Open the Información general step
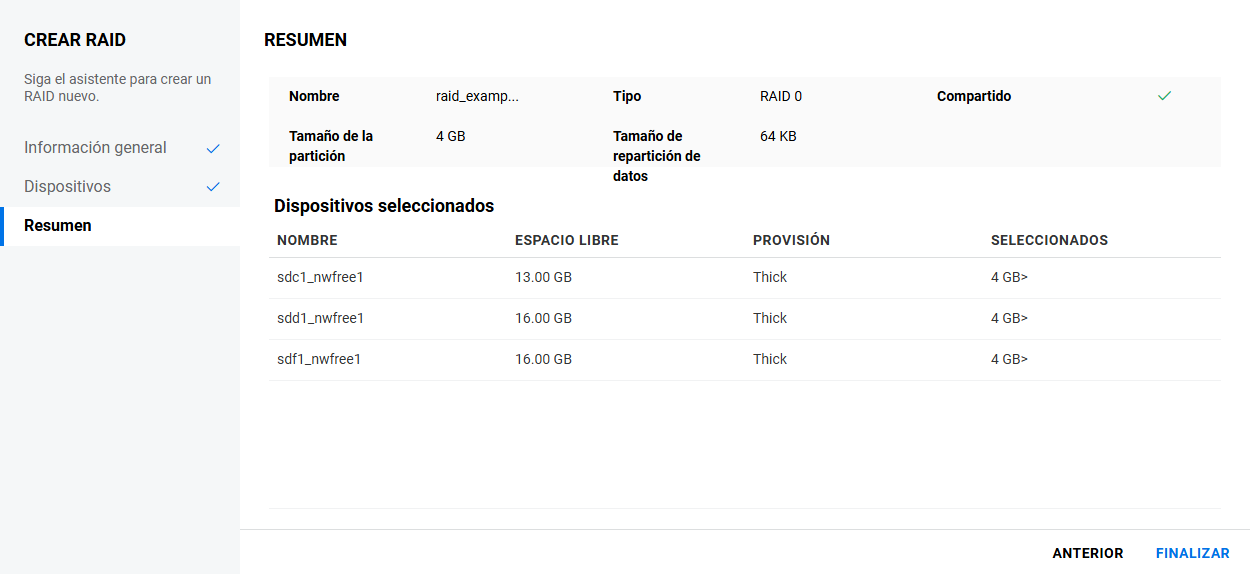This screenshot has height=574, width=1250. tap(95, 148)
